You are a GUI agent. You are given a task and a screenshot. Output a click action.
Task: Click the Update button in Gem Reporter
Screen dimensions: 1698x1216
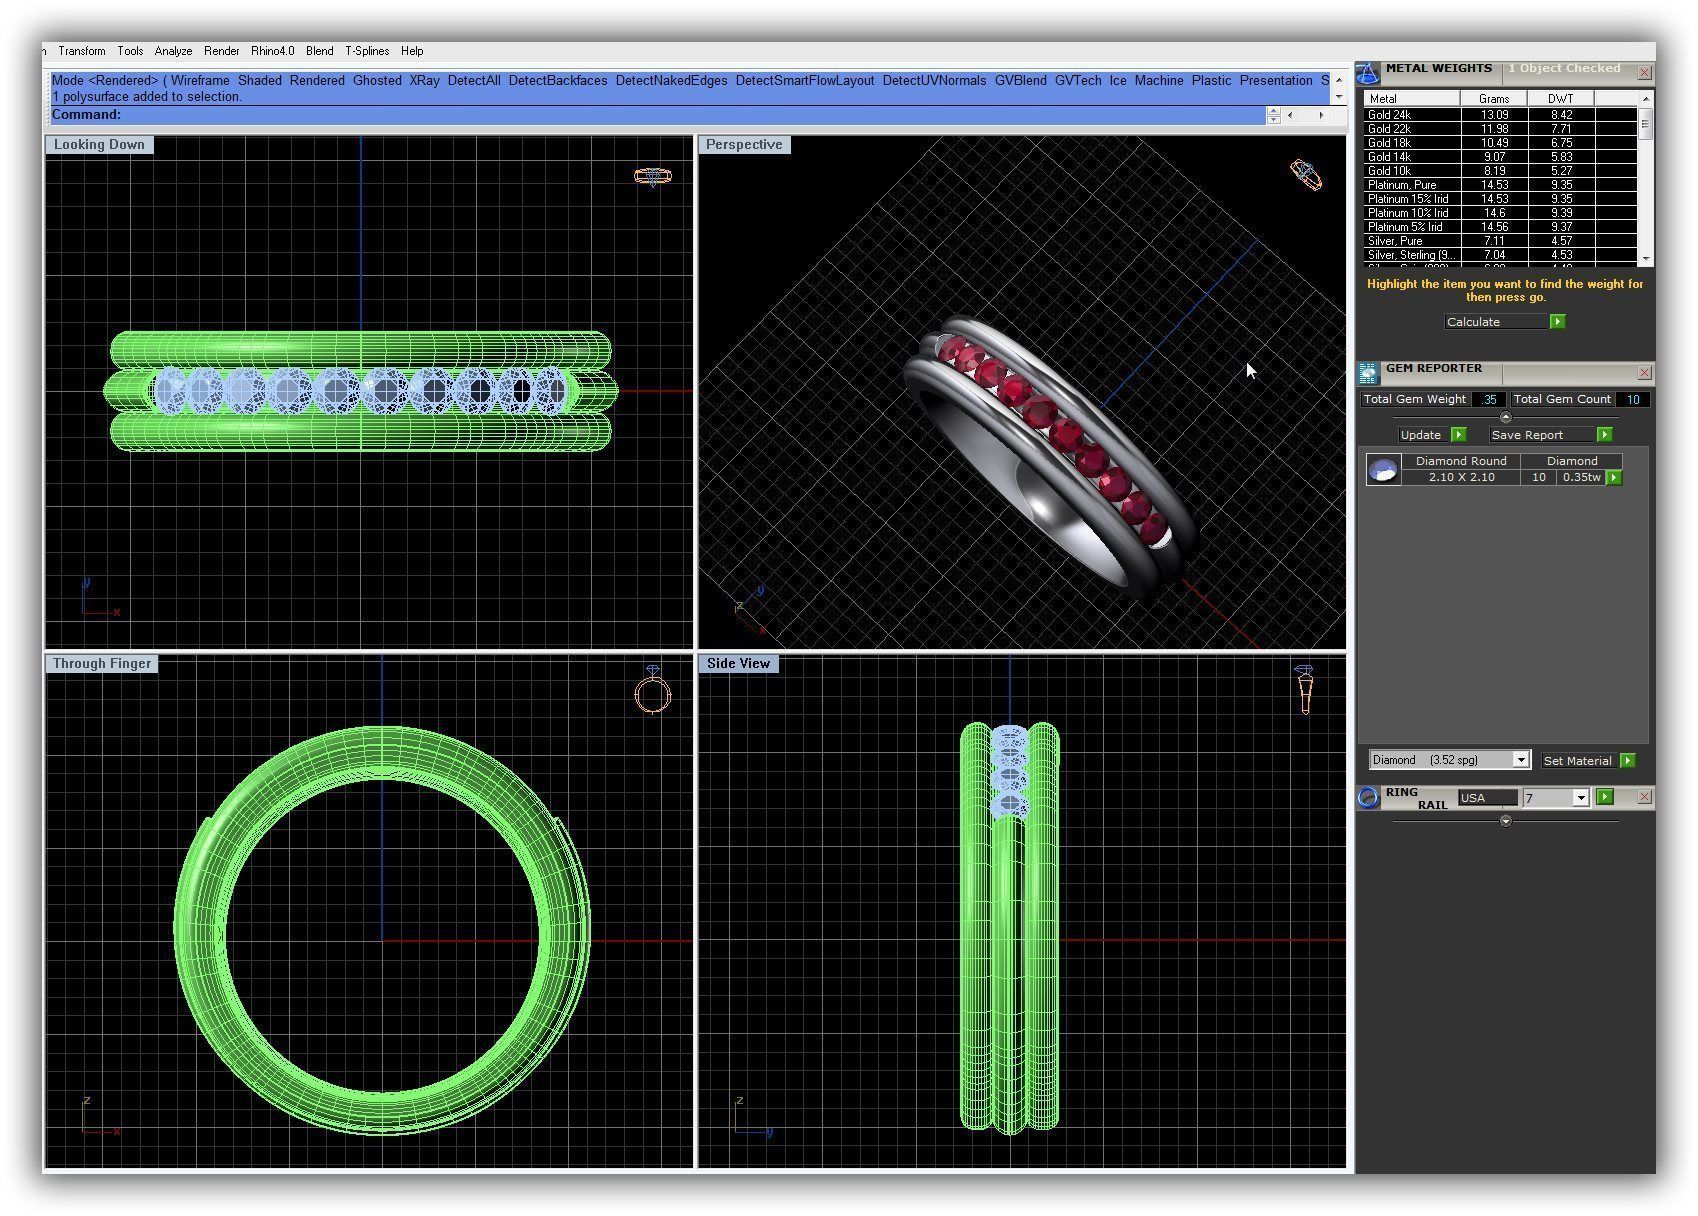(x=1421, y=435)
